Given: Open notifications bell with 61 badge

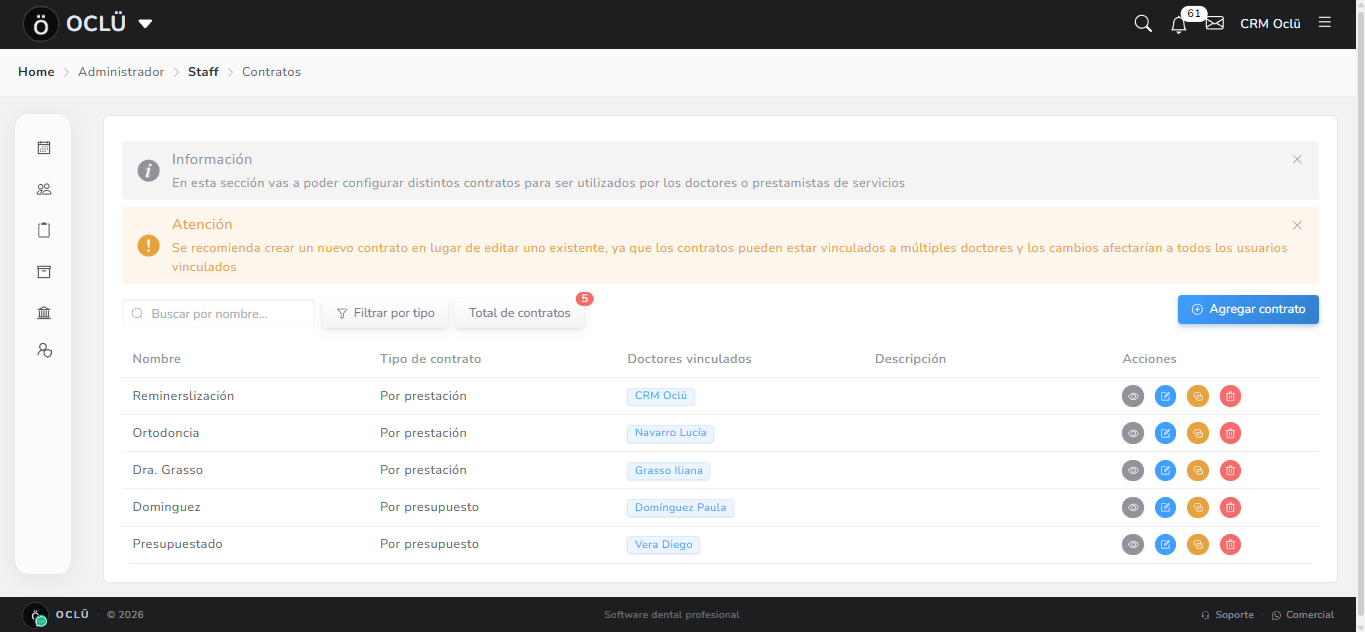Looking at the screenshot, I should 1179,24.
